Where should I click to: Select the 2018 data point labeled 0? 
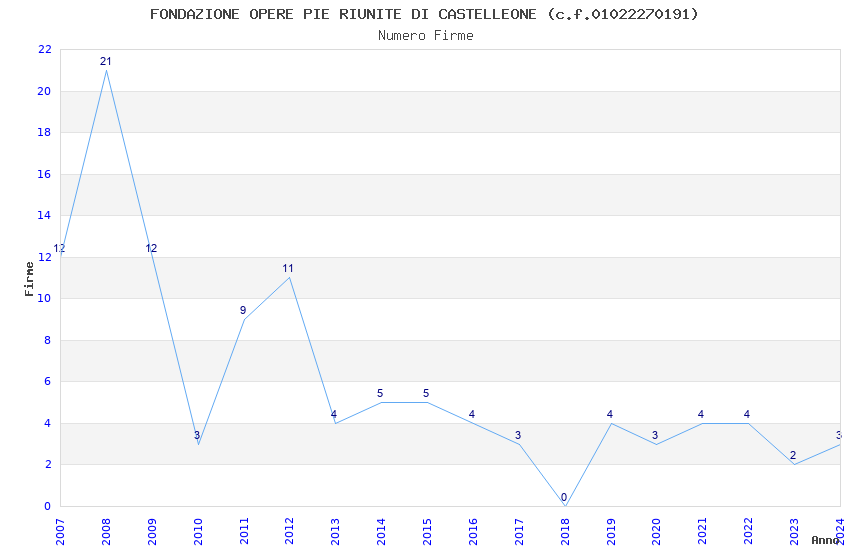point(565,506)
